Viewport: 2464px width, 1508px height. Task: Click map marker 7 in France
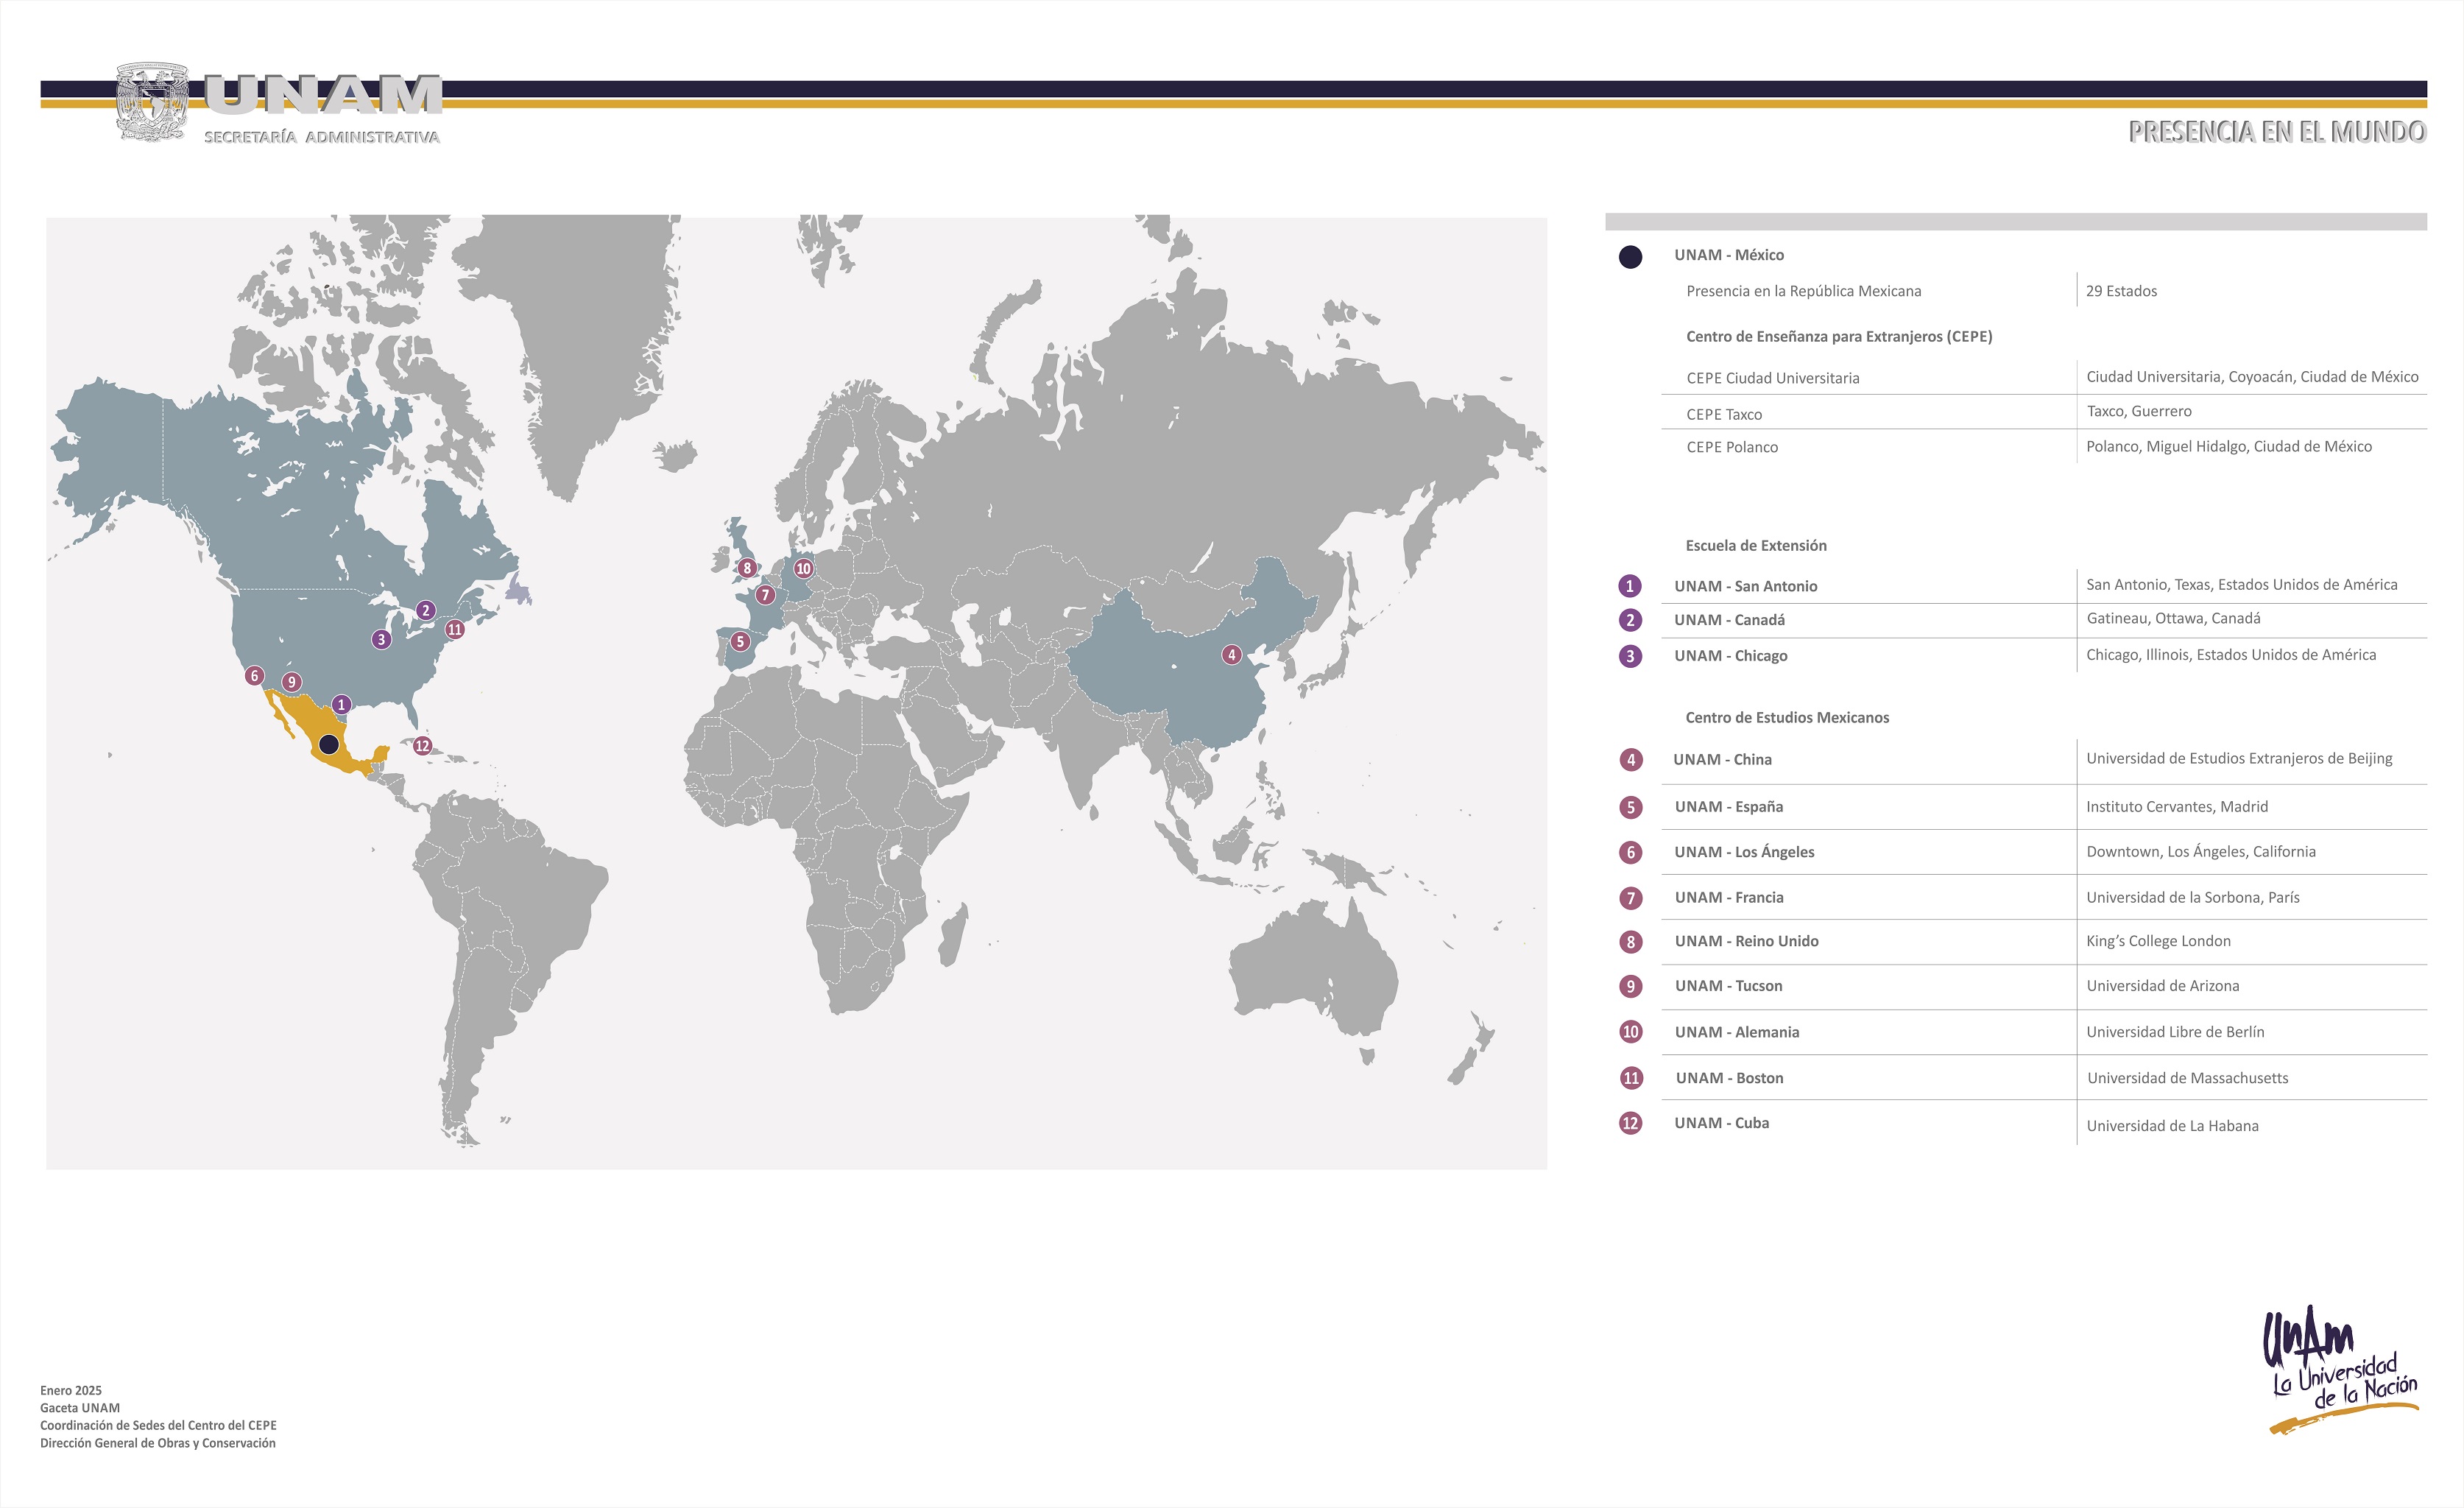click(x=765, y=595)
